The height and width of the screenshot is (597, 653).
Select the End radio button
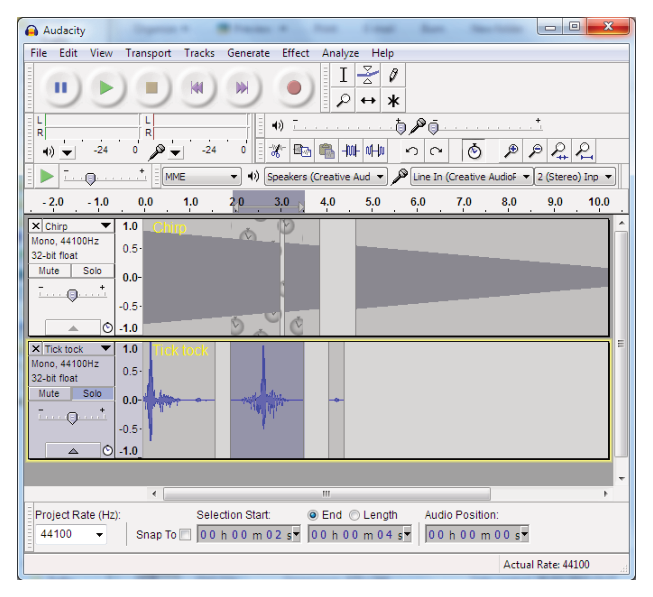pyautogui.click(x=312, y=515)
